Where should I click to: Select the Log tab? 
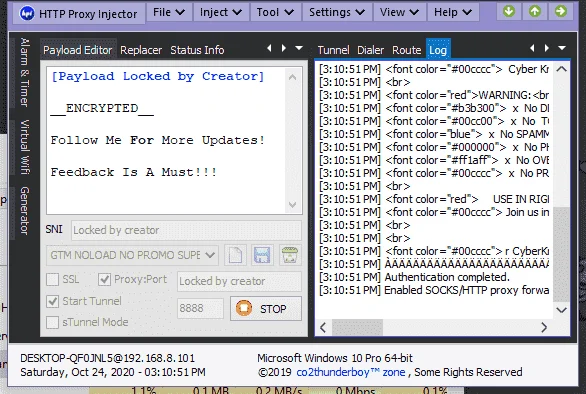point(438,50)
